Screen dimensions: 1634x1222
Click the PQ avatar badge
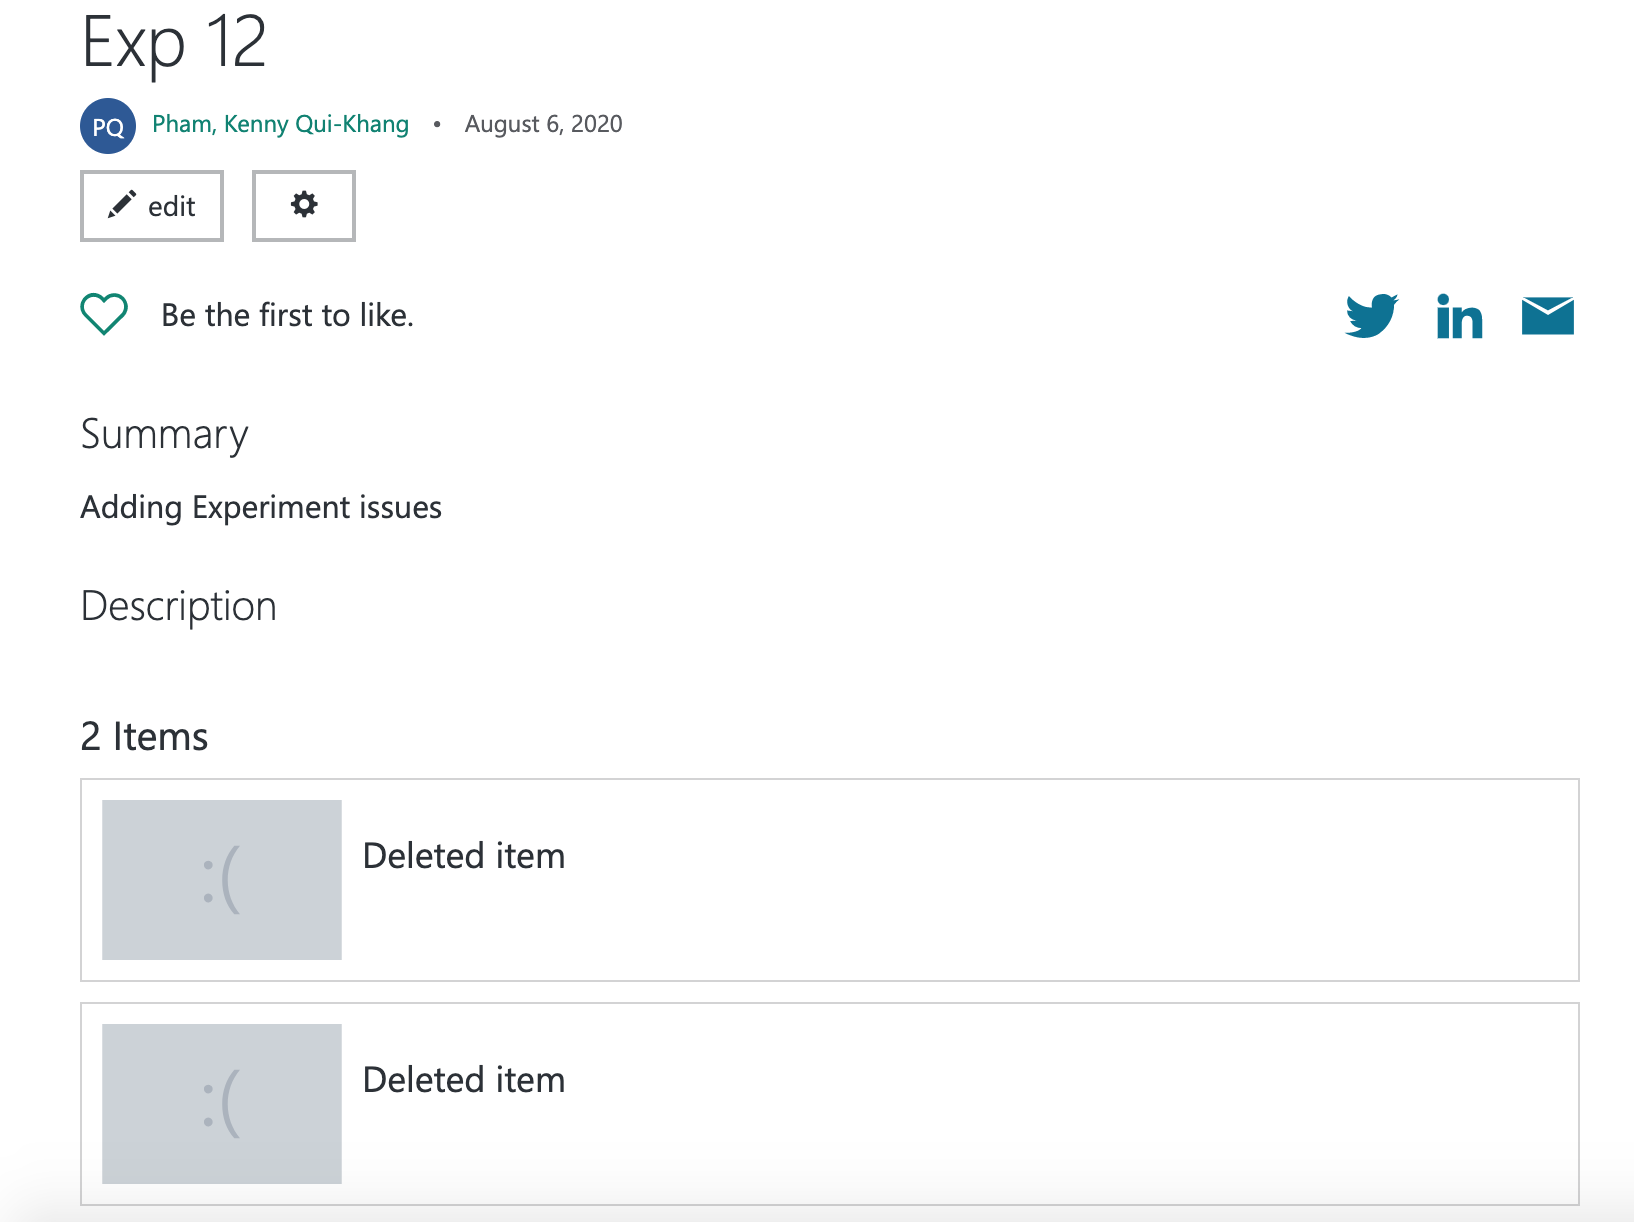point(107,125)
